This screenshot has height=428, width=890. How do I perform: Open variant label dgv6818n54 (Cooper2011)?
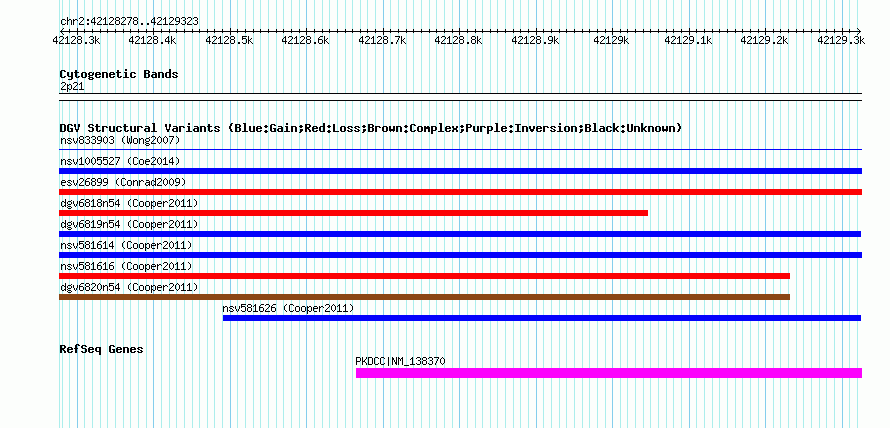point(129,203)
